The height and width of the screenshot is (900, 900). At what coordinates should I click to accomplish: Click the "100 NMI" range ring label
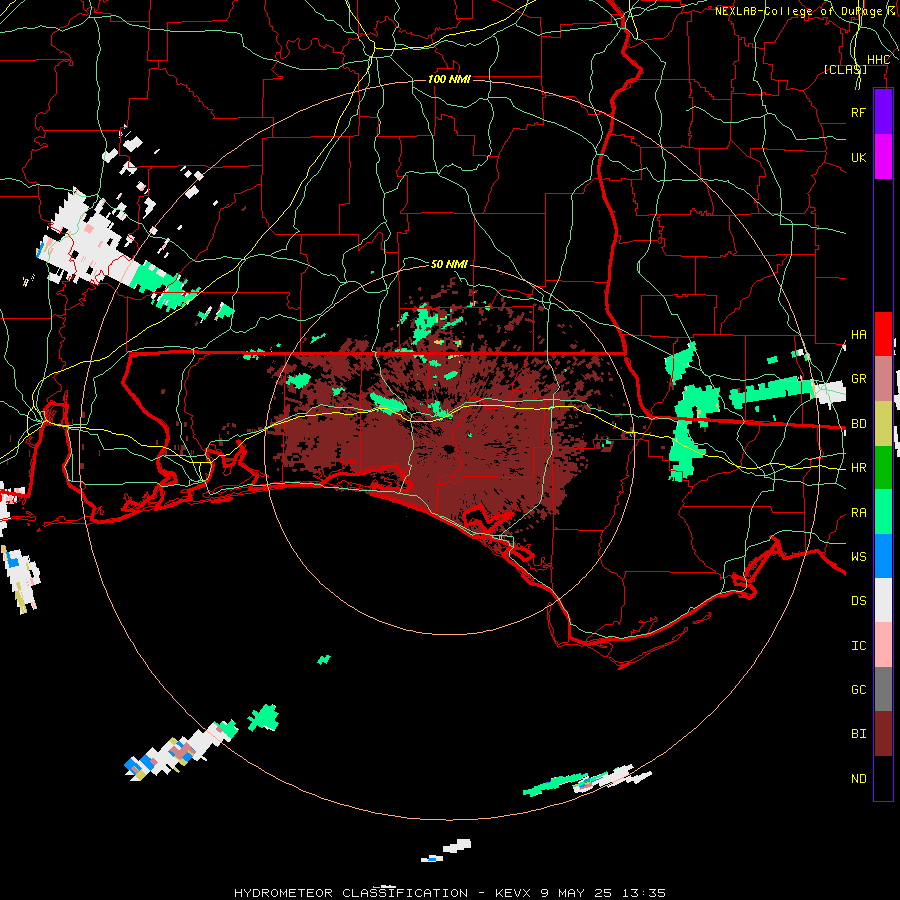tap(449, 79)
